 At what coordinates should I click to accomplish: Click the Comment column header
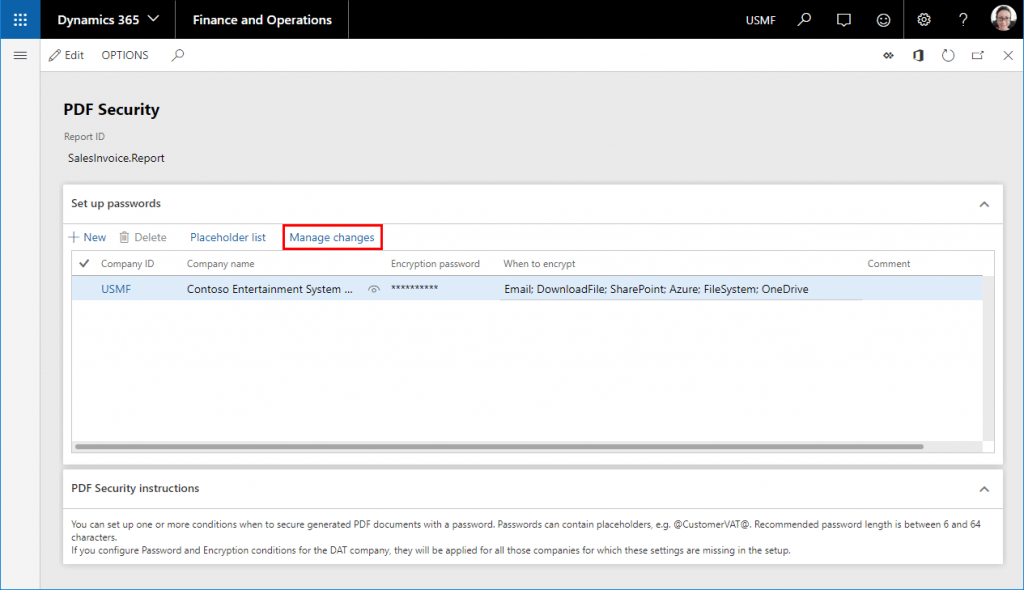click(x=888, y=264)
